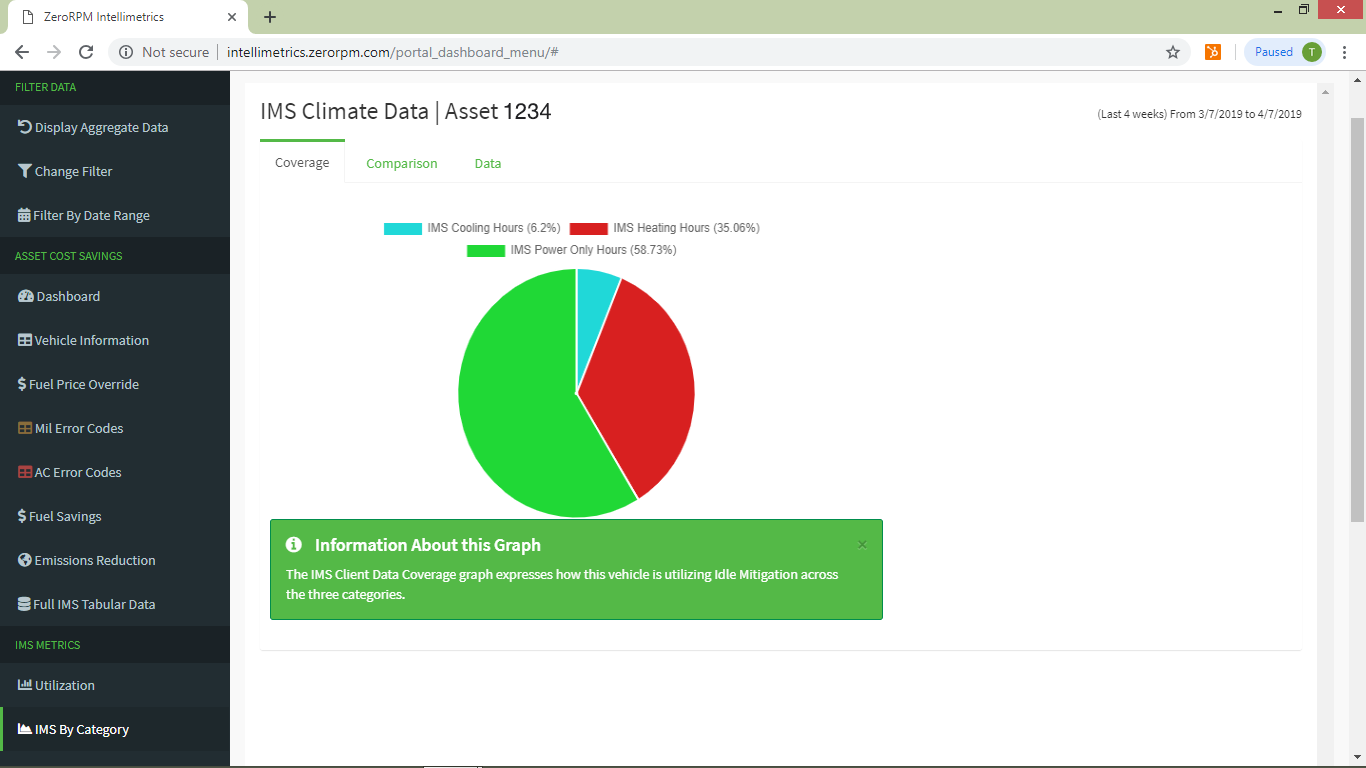This screenshot has width=1366, height=768.
Task: Click the ASSET COST SAVINGS section header
Action: click(x=69, y=256)
